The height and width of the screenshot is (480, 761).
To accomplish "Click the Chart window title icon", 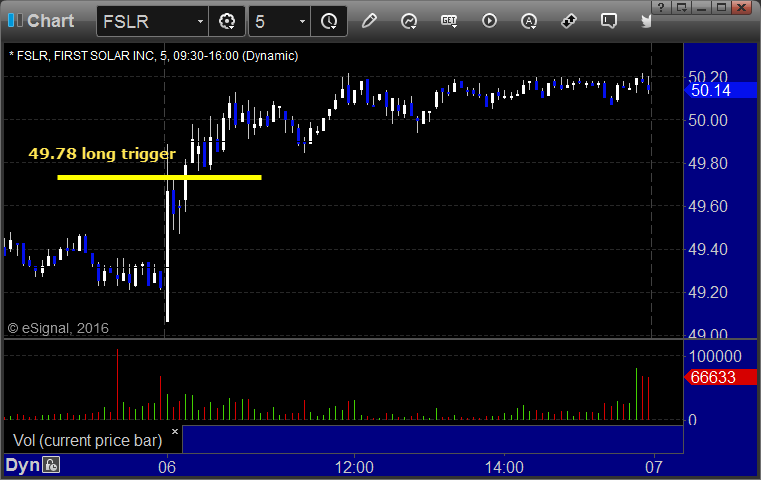I will coord(15,20).
